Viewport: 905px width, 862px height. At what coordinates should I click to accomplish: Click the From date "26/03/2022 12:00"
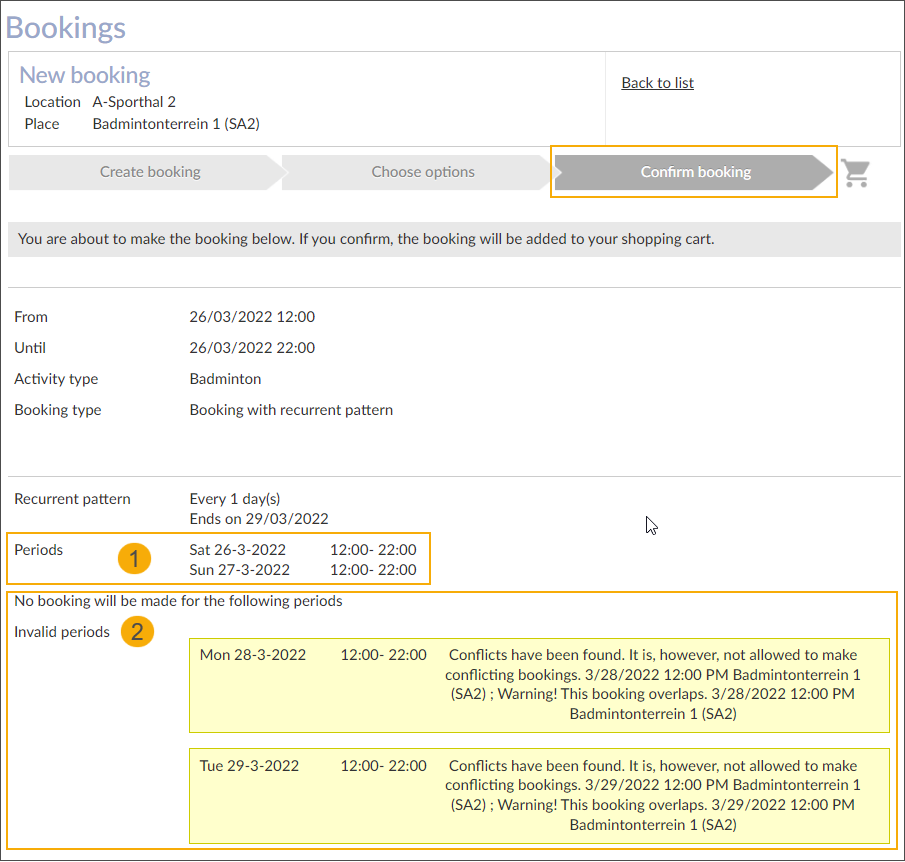252,317
